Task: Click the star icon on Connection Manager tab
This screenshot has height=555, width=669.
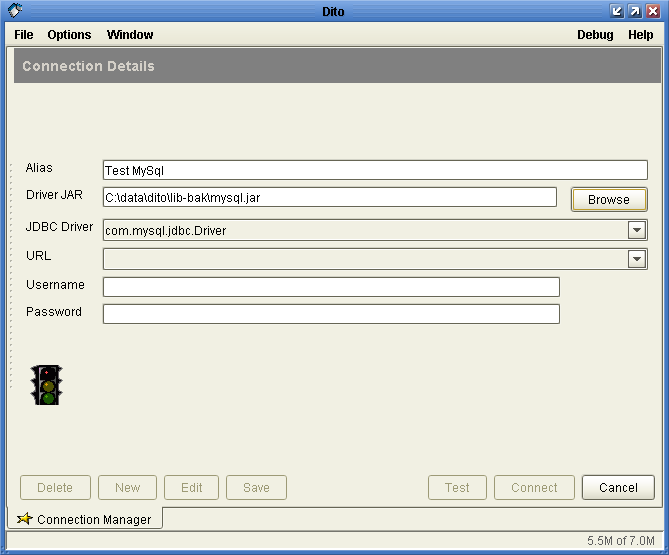Action: coord(25,519)
